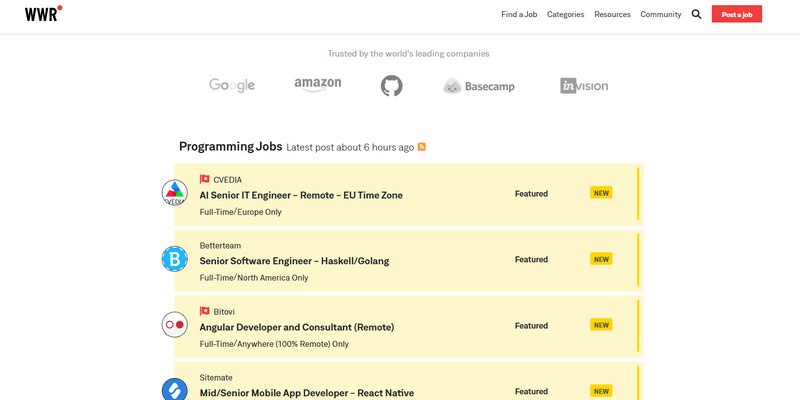Open Angular Developer and Consultant job
This screenshot has width=800, height=400.
tap(296, 327)
